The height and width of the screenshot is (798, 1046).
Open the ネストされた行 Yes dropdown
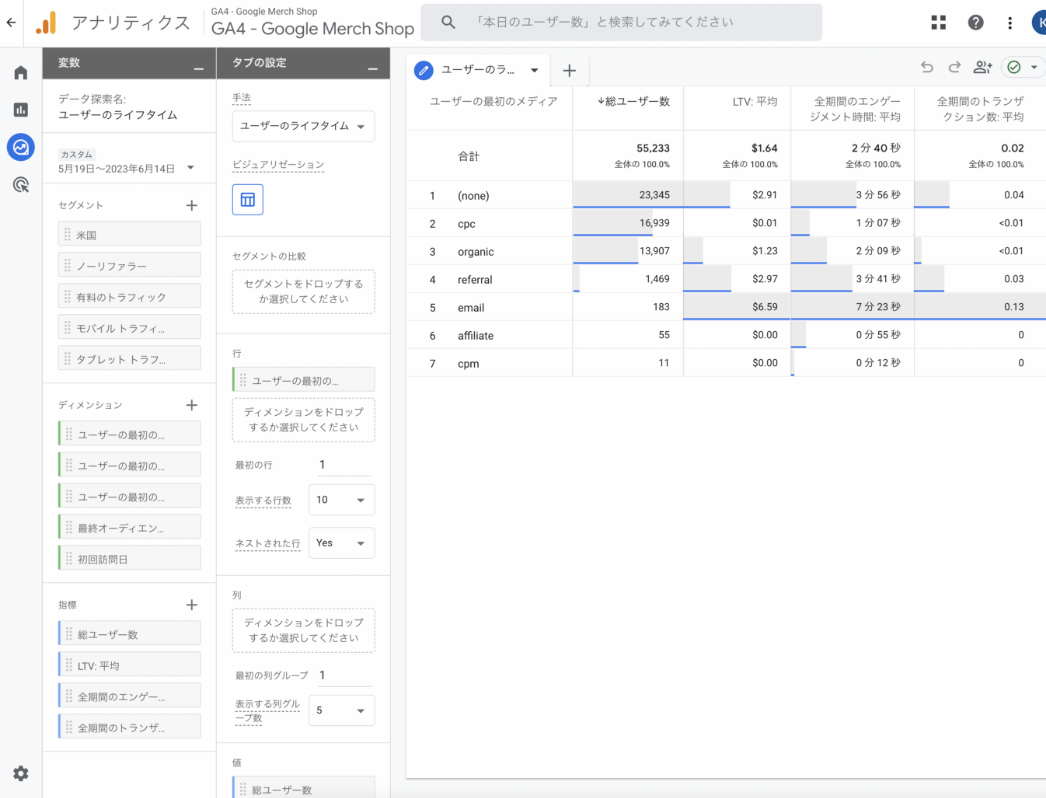(x=342, y=543)
